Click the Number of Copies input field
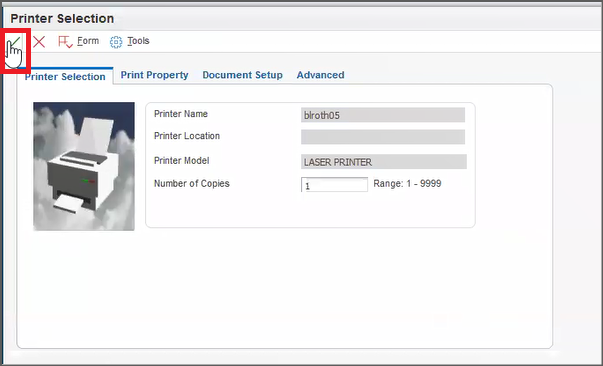This screenshot has height=366, width=603. (334, 185)
